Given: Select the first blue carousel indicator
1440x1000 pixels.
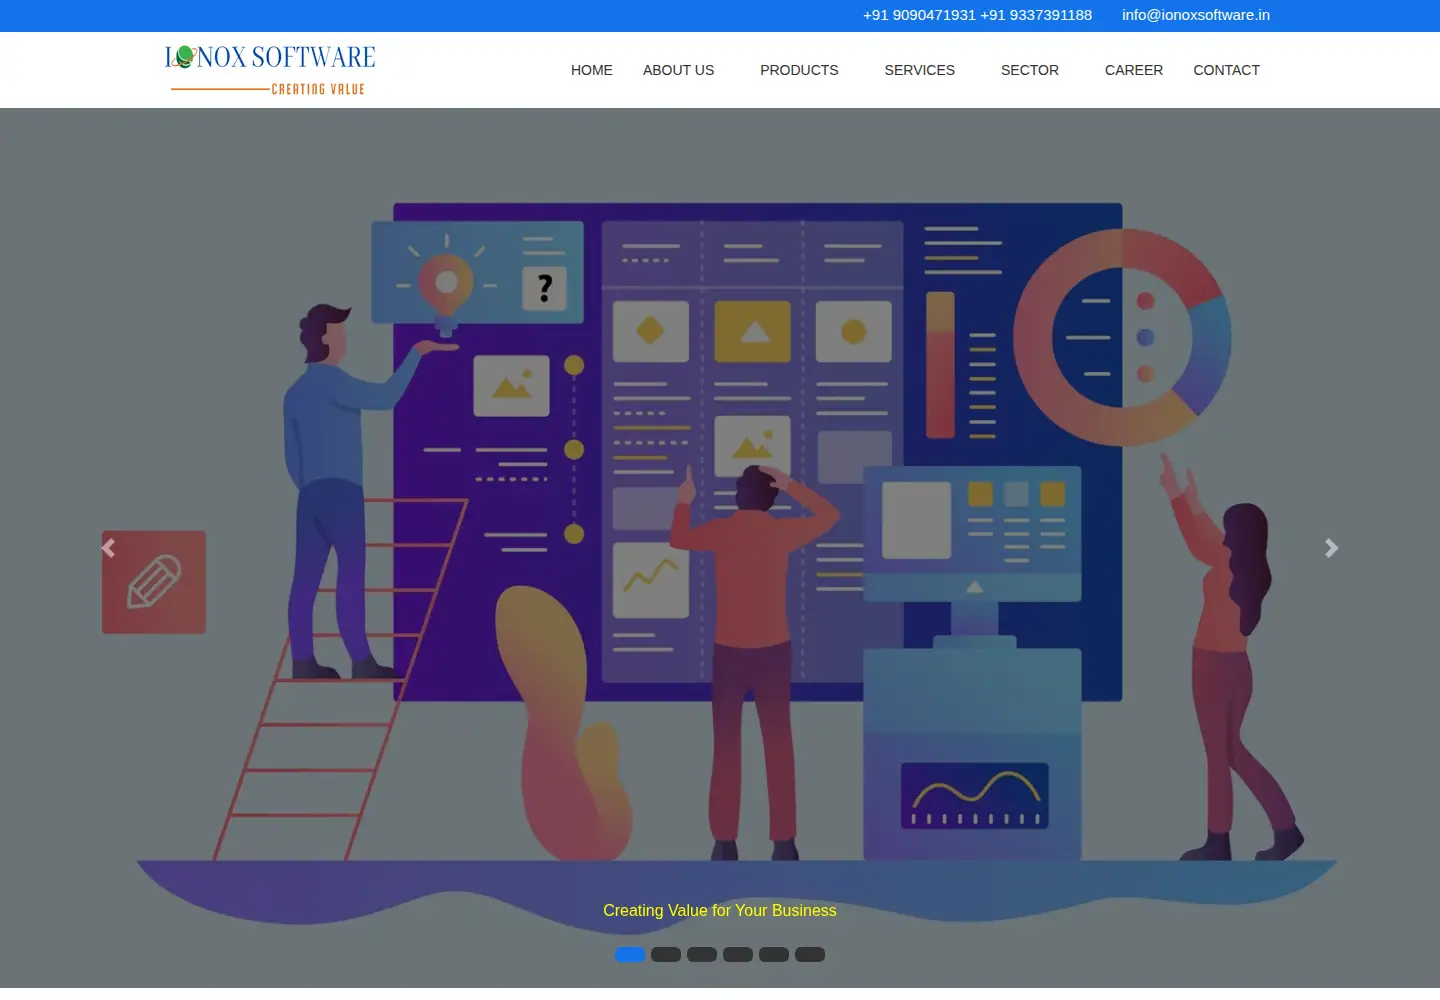Looking at the screenshot, I should click(630, 954).
